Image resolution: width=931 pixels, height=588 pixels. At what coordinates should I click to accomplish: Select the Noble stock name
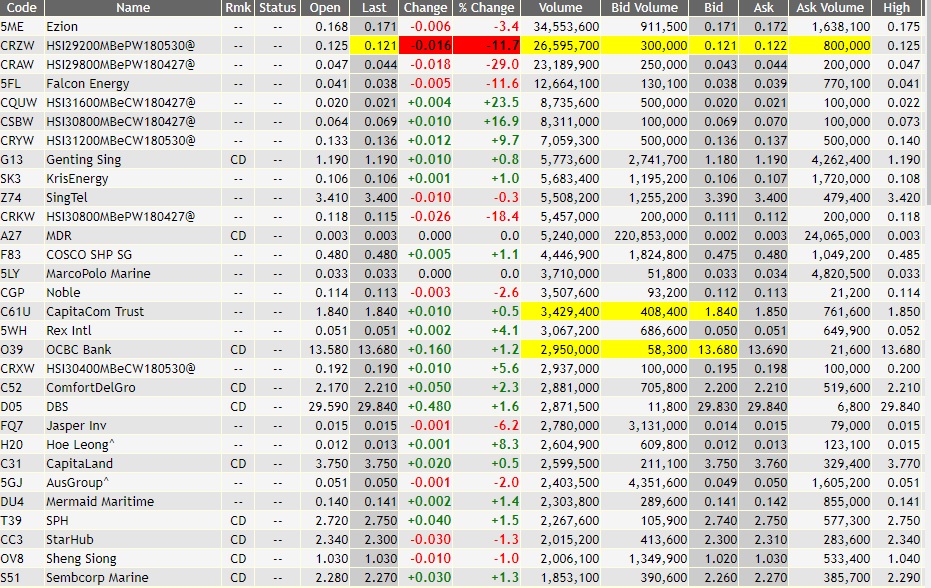click(63, 293)
